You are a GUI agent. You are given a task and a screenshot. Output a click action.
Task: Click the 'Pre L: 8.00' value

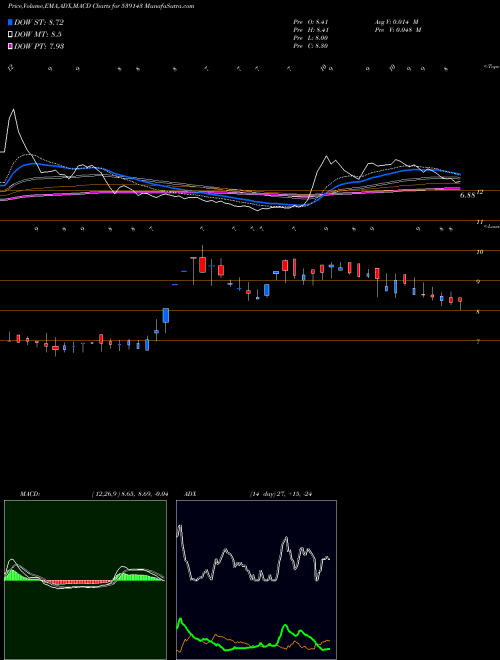click(x=311, y=38)
